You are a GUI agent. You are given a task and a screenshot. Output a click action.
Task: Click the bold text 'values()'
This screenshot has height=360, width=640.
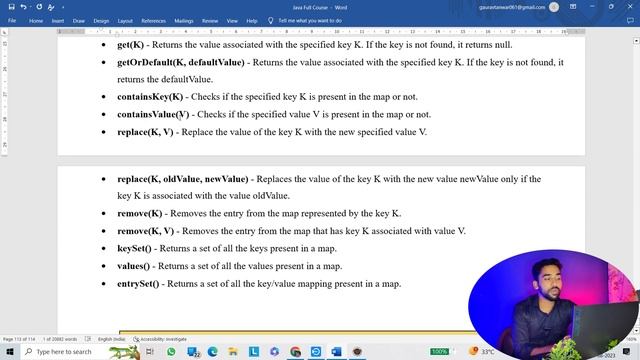(133, 266)
